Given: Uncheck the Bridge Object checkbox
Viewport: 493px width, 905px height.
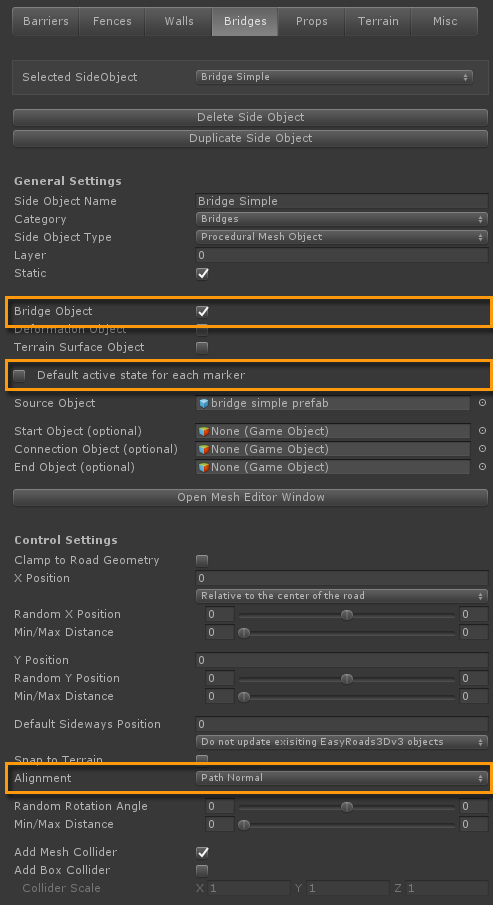Looking at the screenshot, I should coord(202,312).
